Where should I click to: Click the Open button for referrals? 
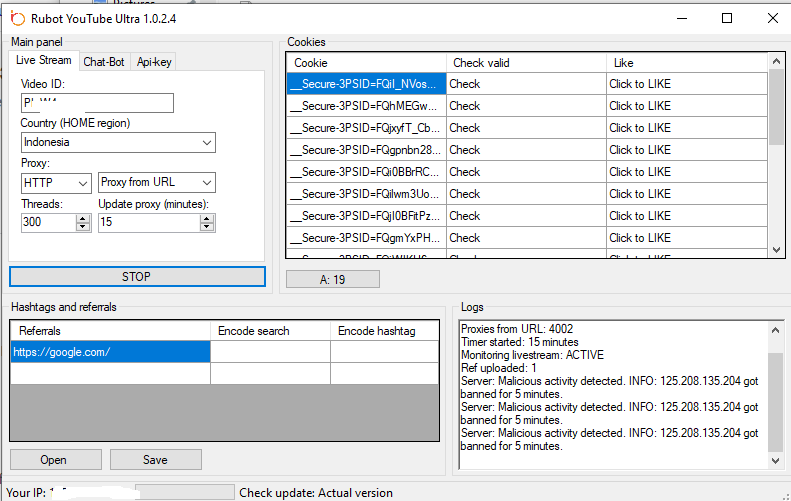54,460
